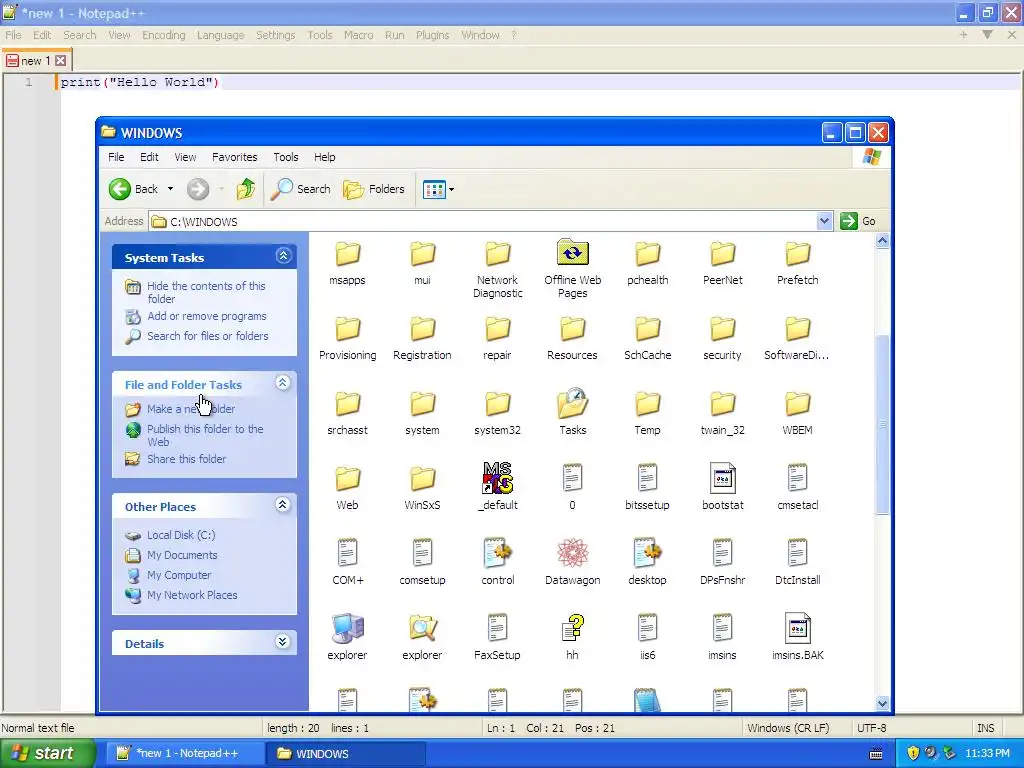Select the WinSxS folder
The image size is (1024, 768).
(x=423, y=480)
